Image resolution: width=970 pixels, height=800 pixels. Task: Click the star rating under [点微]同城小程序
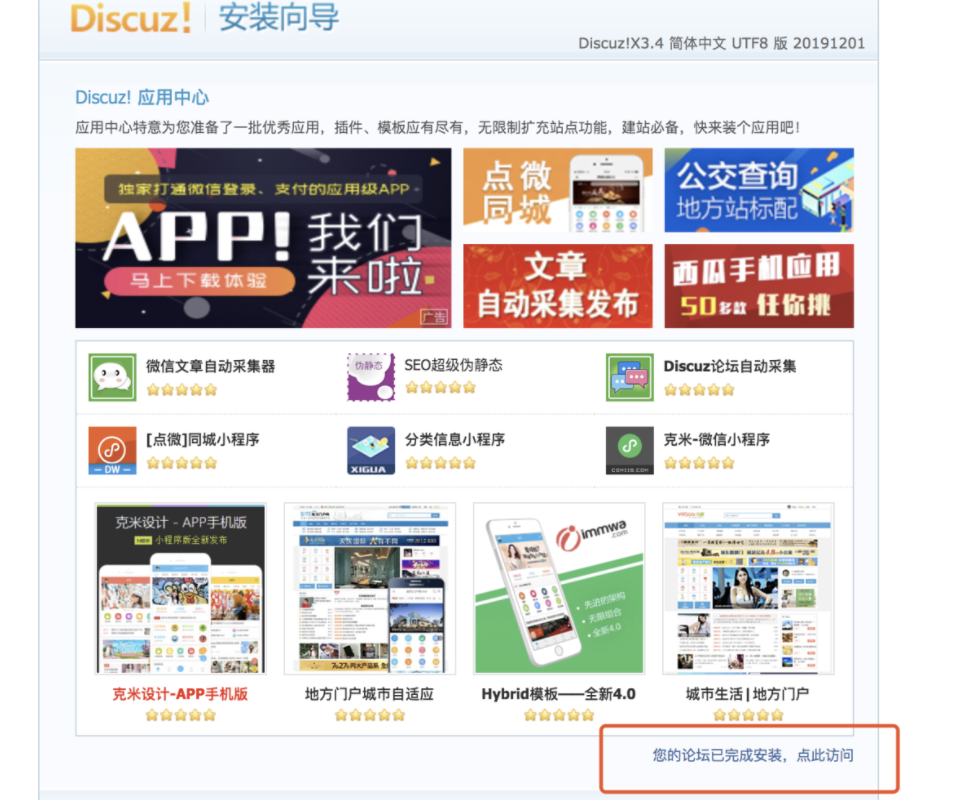click(x=182, y=463)
